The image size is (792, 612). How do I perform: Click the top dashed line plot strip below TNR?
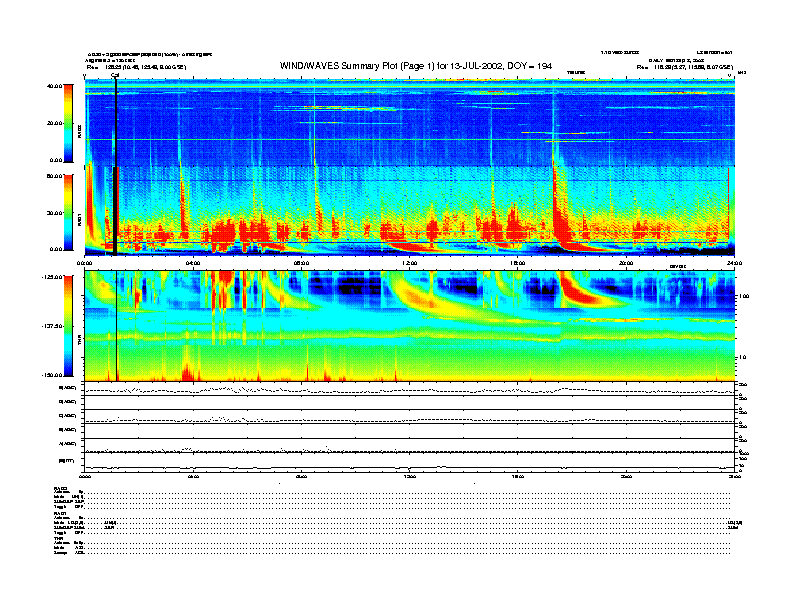410,389
